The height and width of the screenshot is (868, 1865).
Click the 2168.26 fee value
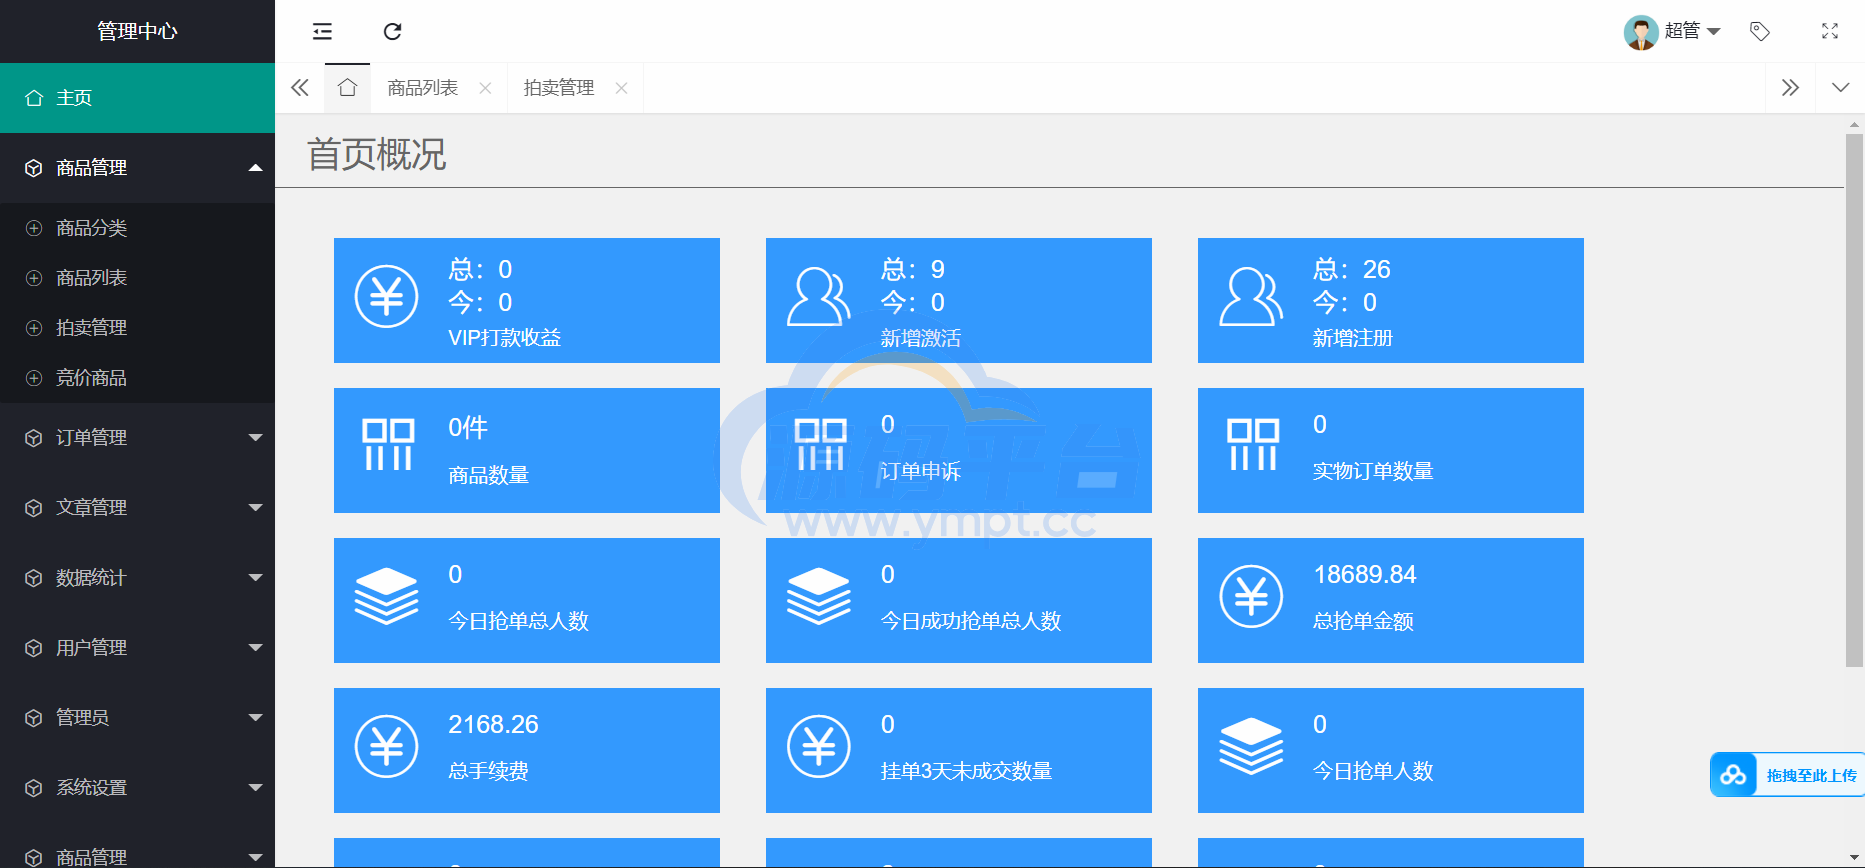pyautogui.click(x=493, y=725)
